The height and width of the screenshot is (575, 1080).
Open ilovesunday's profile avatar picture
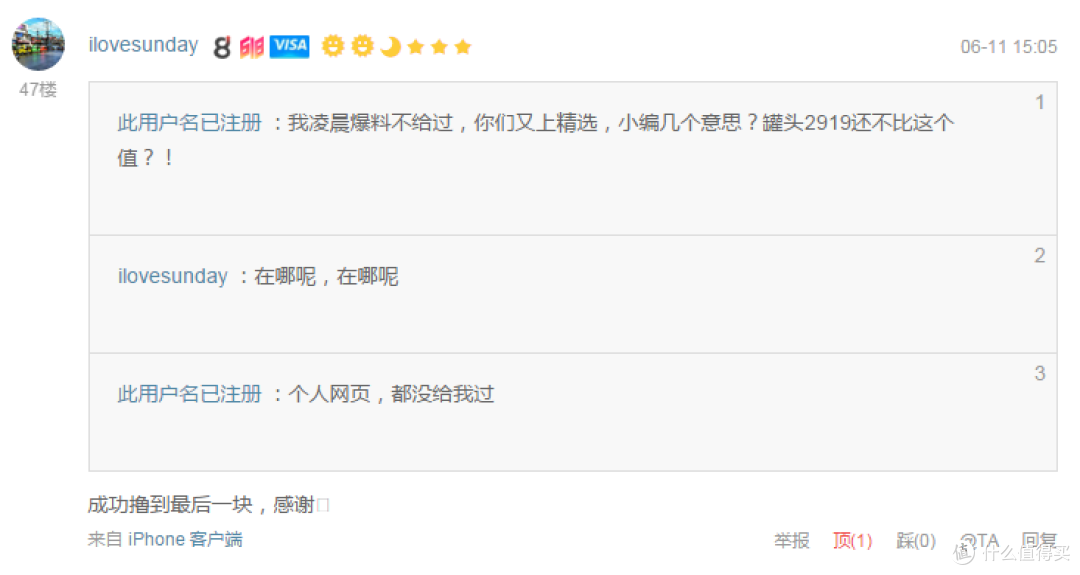click(x=39, y=45)
